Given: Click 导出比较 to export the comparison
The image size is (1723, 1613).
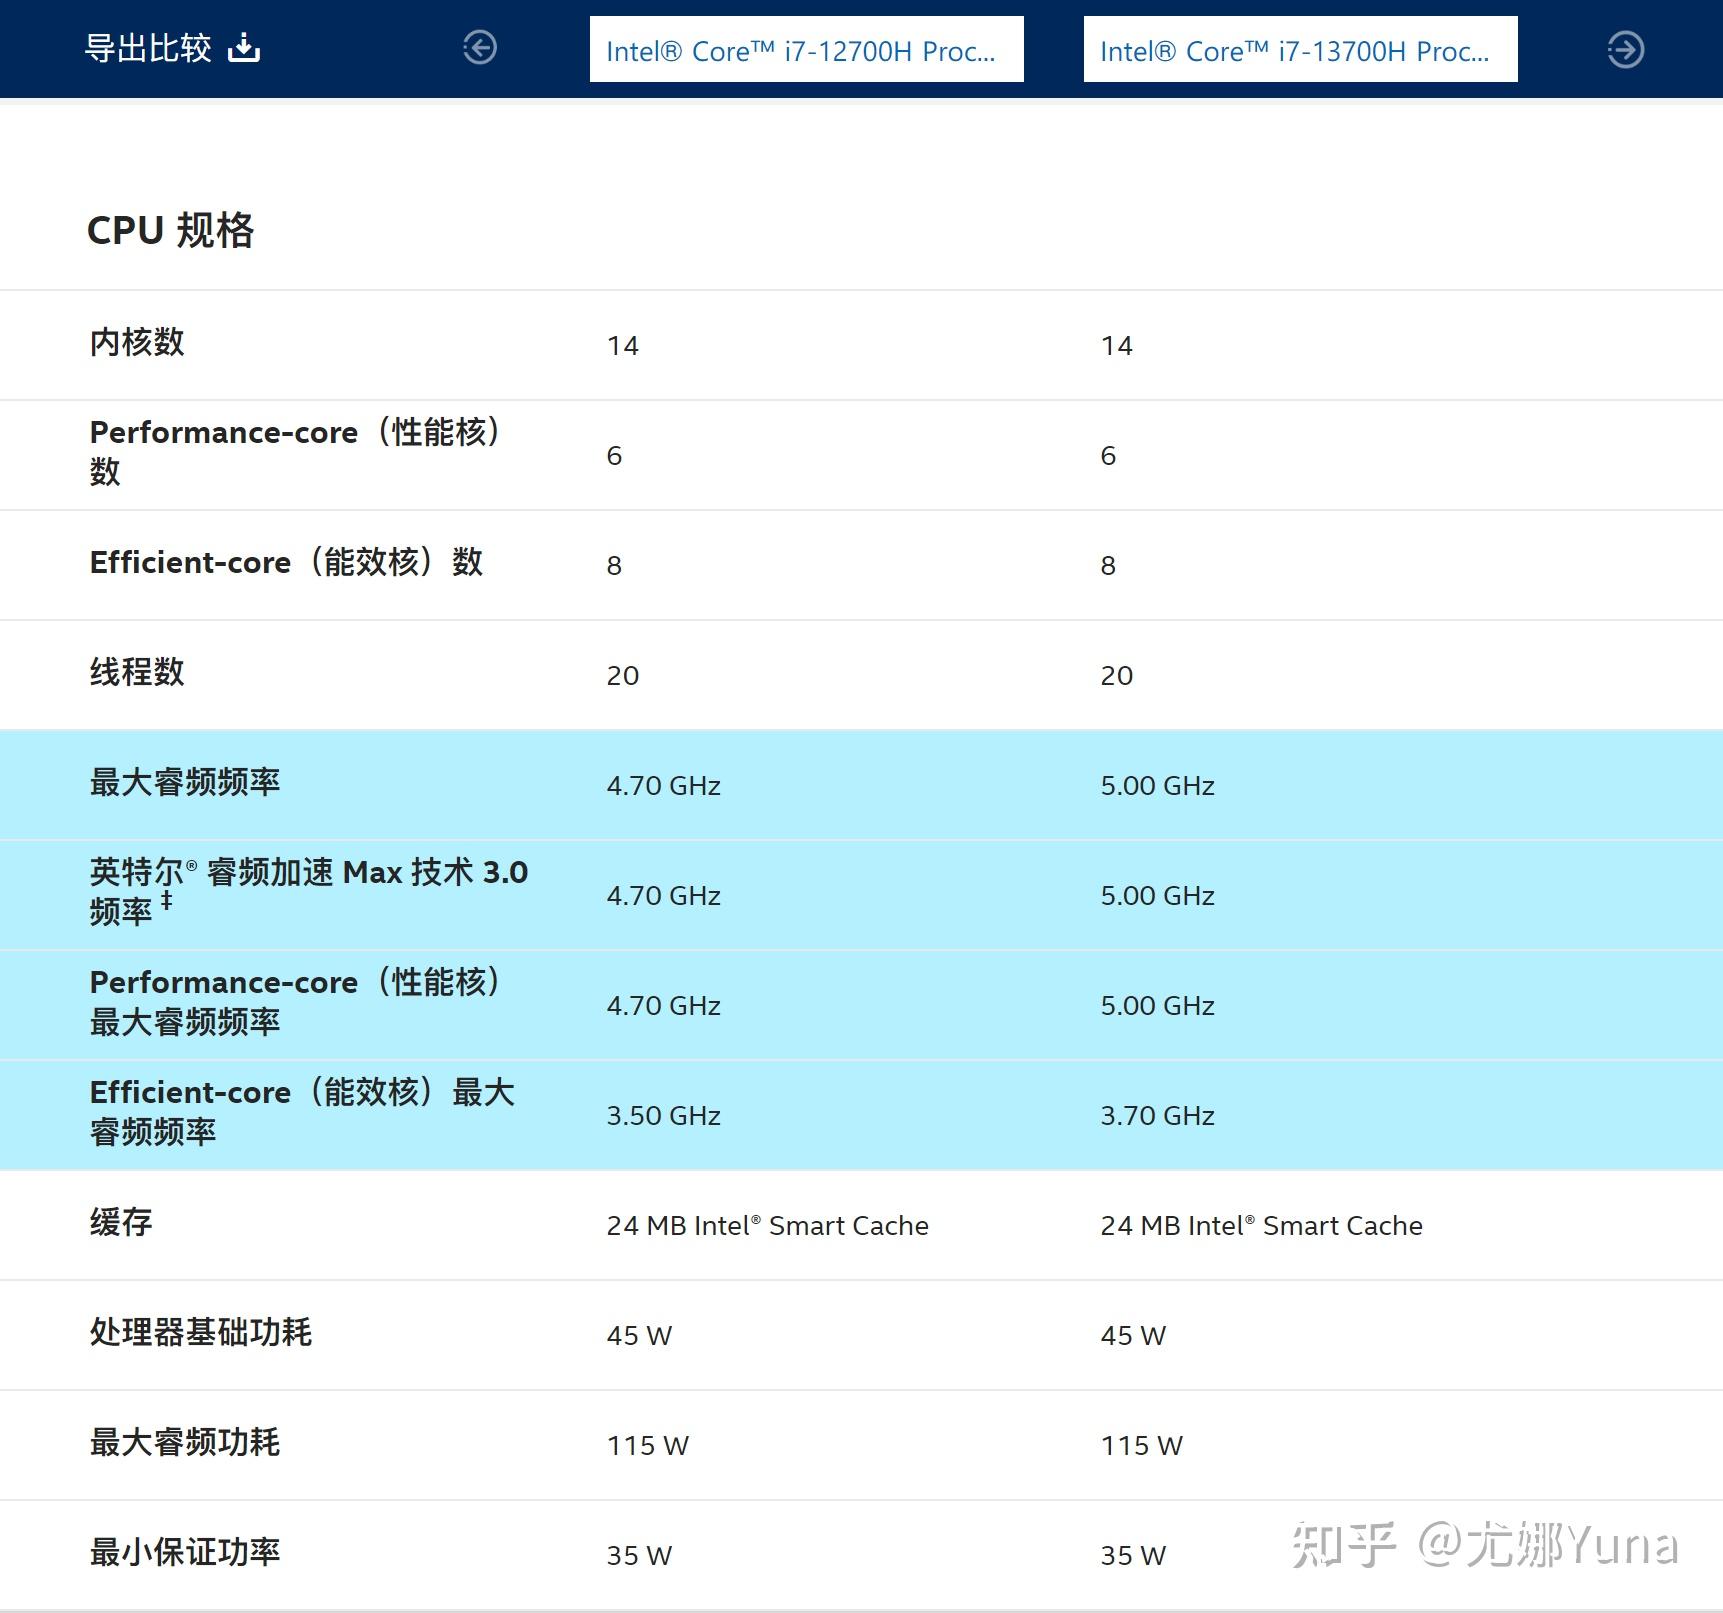Looking at the screenshot, I should pos(148,47).
